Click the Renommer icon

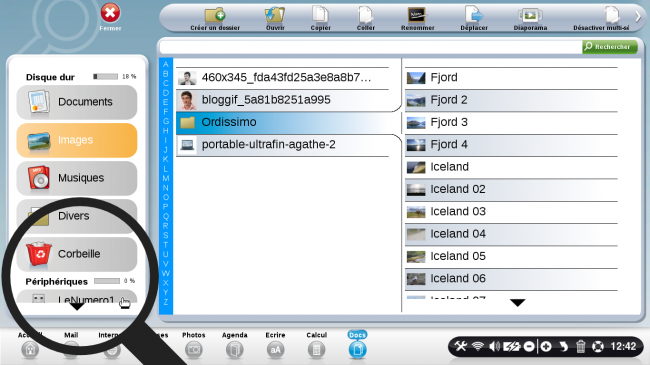417,15
